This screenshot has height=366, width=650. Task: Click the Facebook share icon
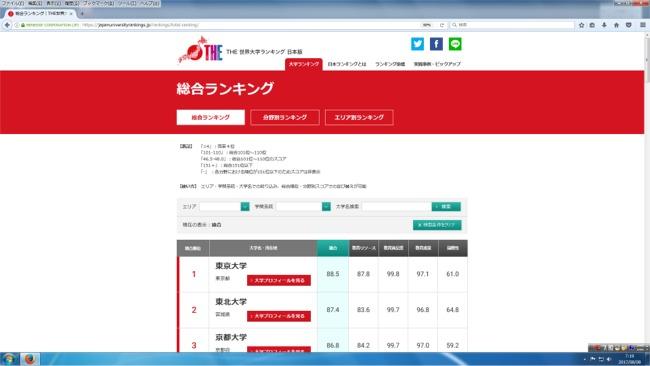(436, 44)
